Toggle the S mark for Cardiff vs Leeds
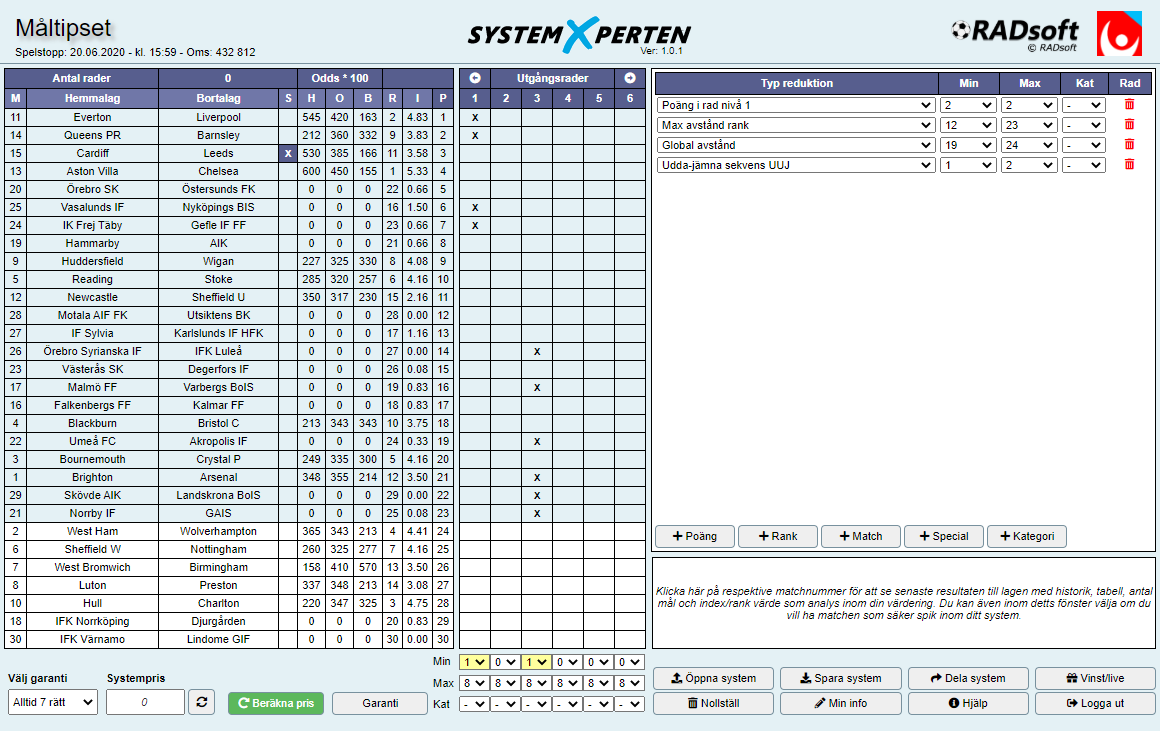1160x731 pixels. tap(288, 153)
